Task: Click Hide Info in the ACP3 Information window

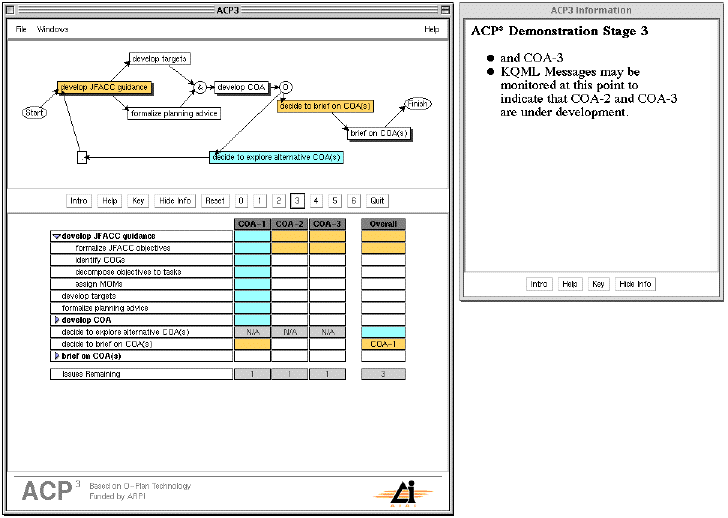Action: (635, 284)
